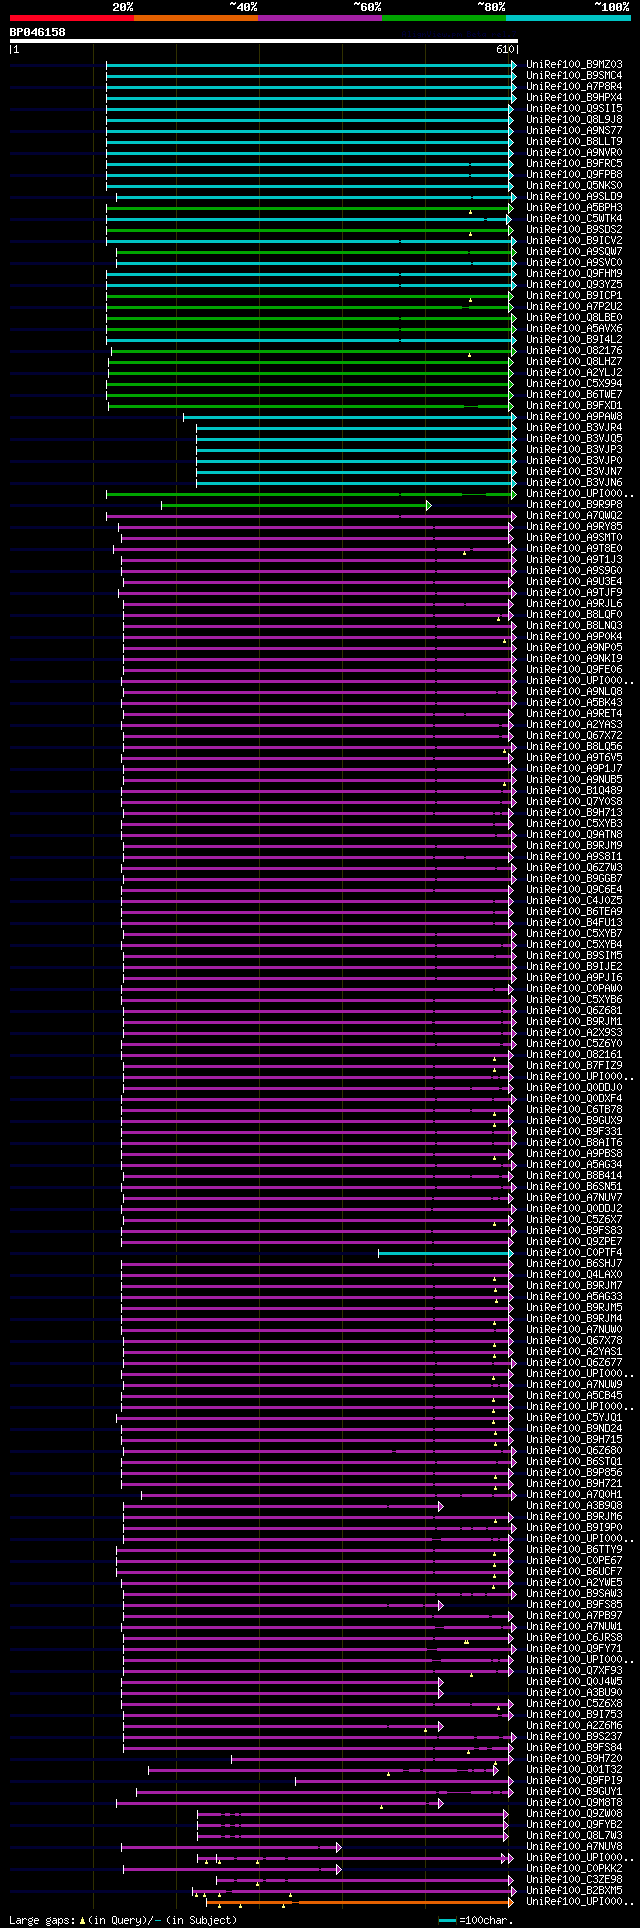Select hit label UniRef100_B8LQF0
This screenshot has height=1928, width=640.
coord(576,614)
